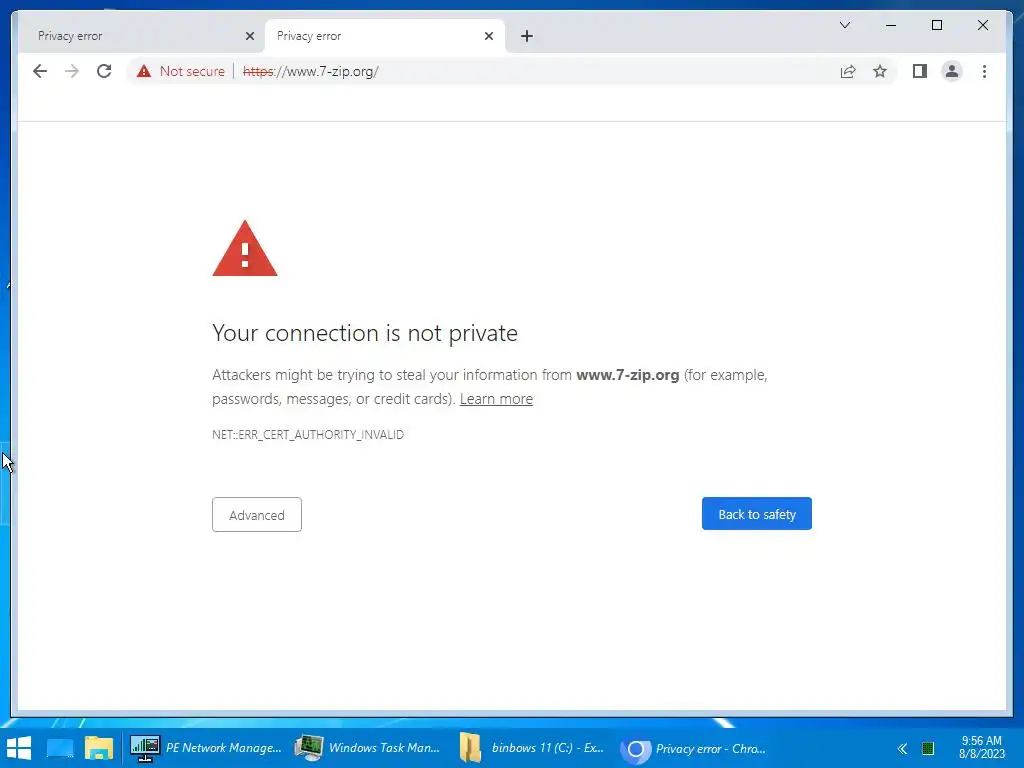
Task: Launch File Explorer from the taskbar
Action: (99, 748)
